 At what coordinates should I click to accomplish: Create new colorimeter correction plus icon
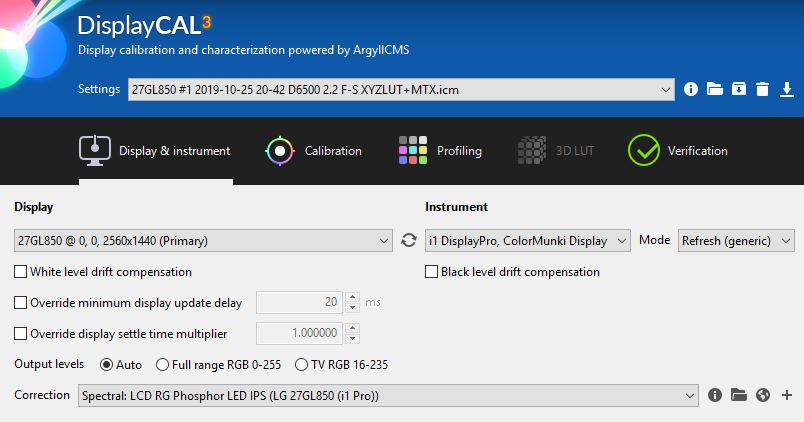[x=787, y=395]
